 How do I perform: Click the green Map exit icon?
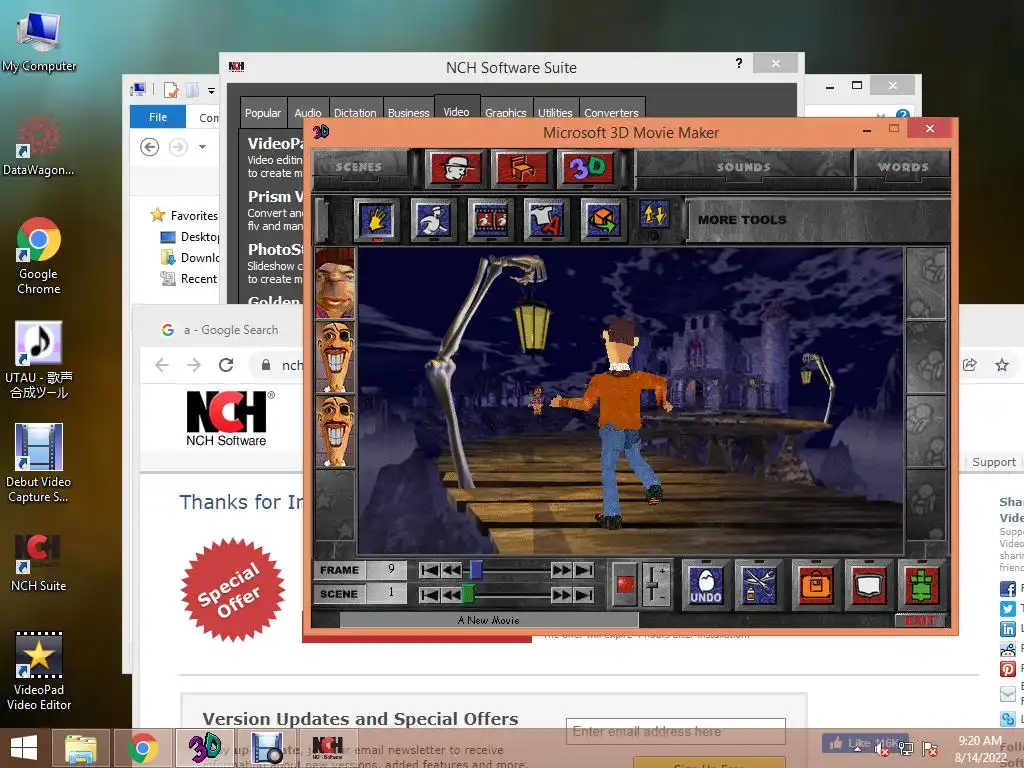tap(921, 583)
